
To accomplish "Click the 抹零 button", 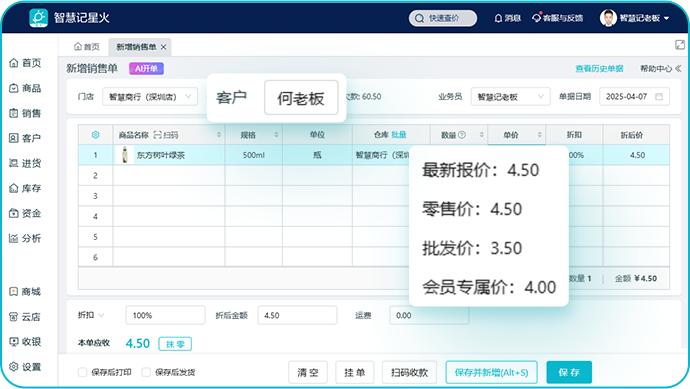I will coord(175,344).
